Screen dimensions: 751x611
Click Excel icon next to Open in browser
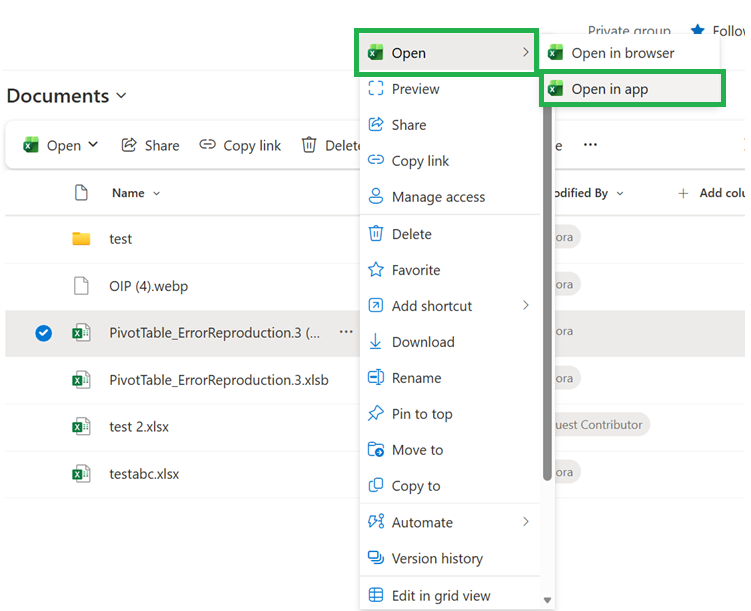555,52
